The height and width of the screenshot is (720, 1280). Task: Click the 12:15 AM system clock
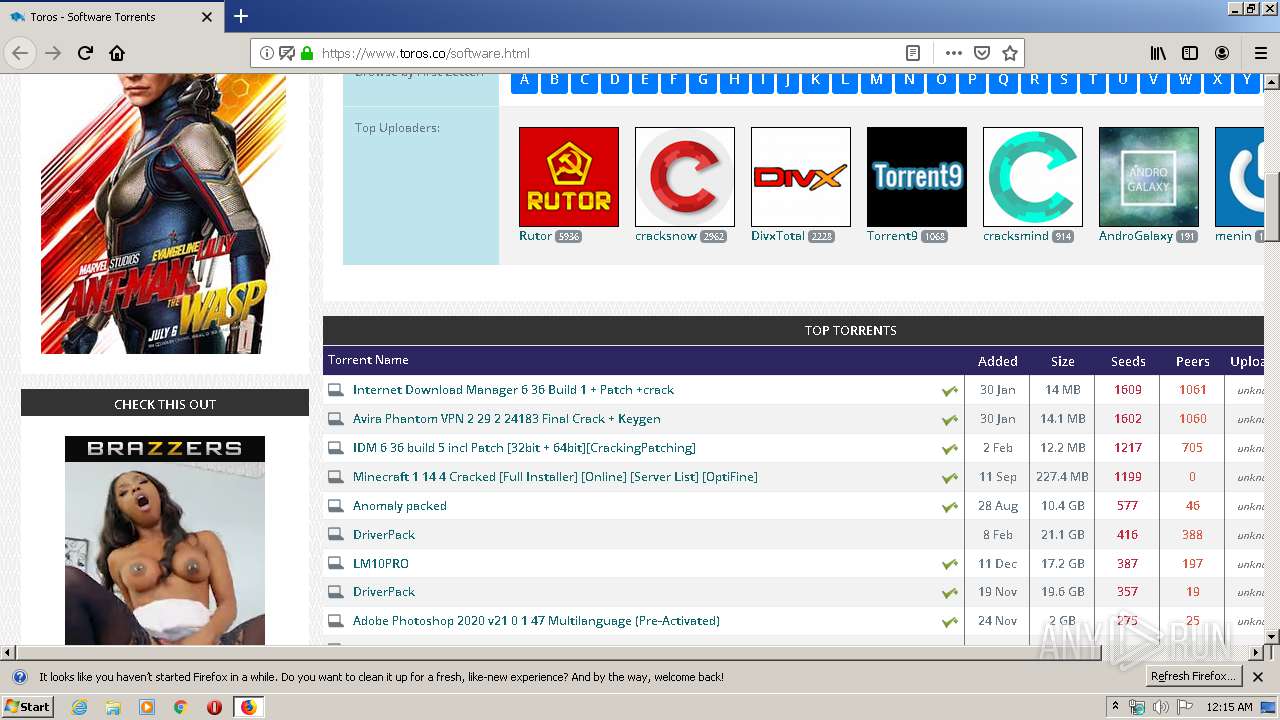tap(1229, 707)
